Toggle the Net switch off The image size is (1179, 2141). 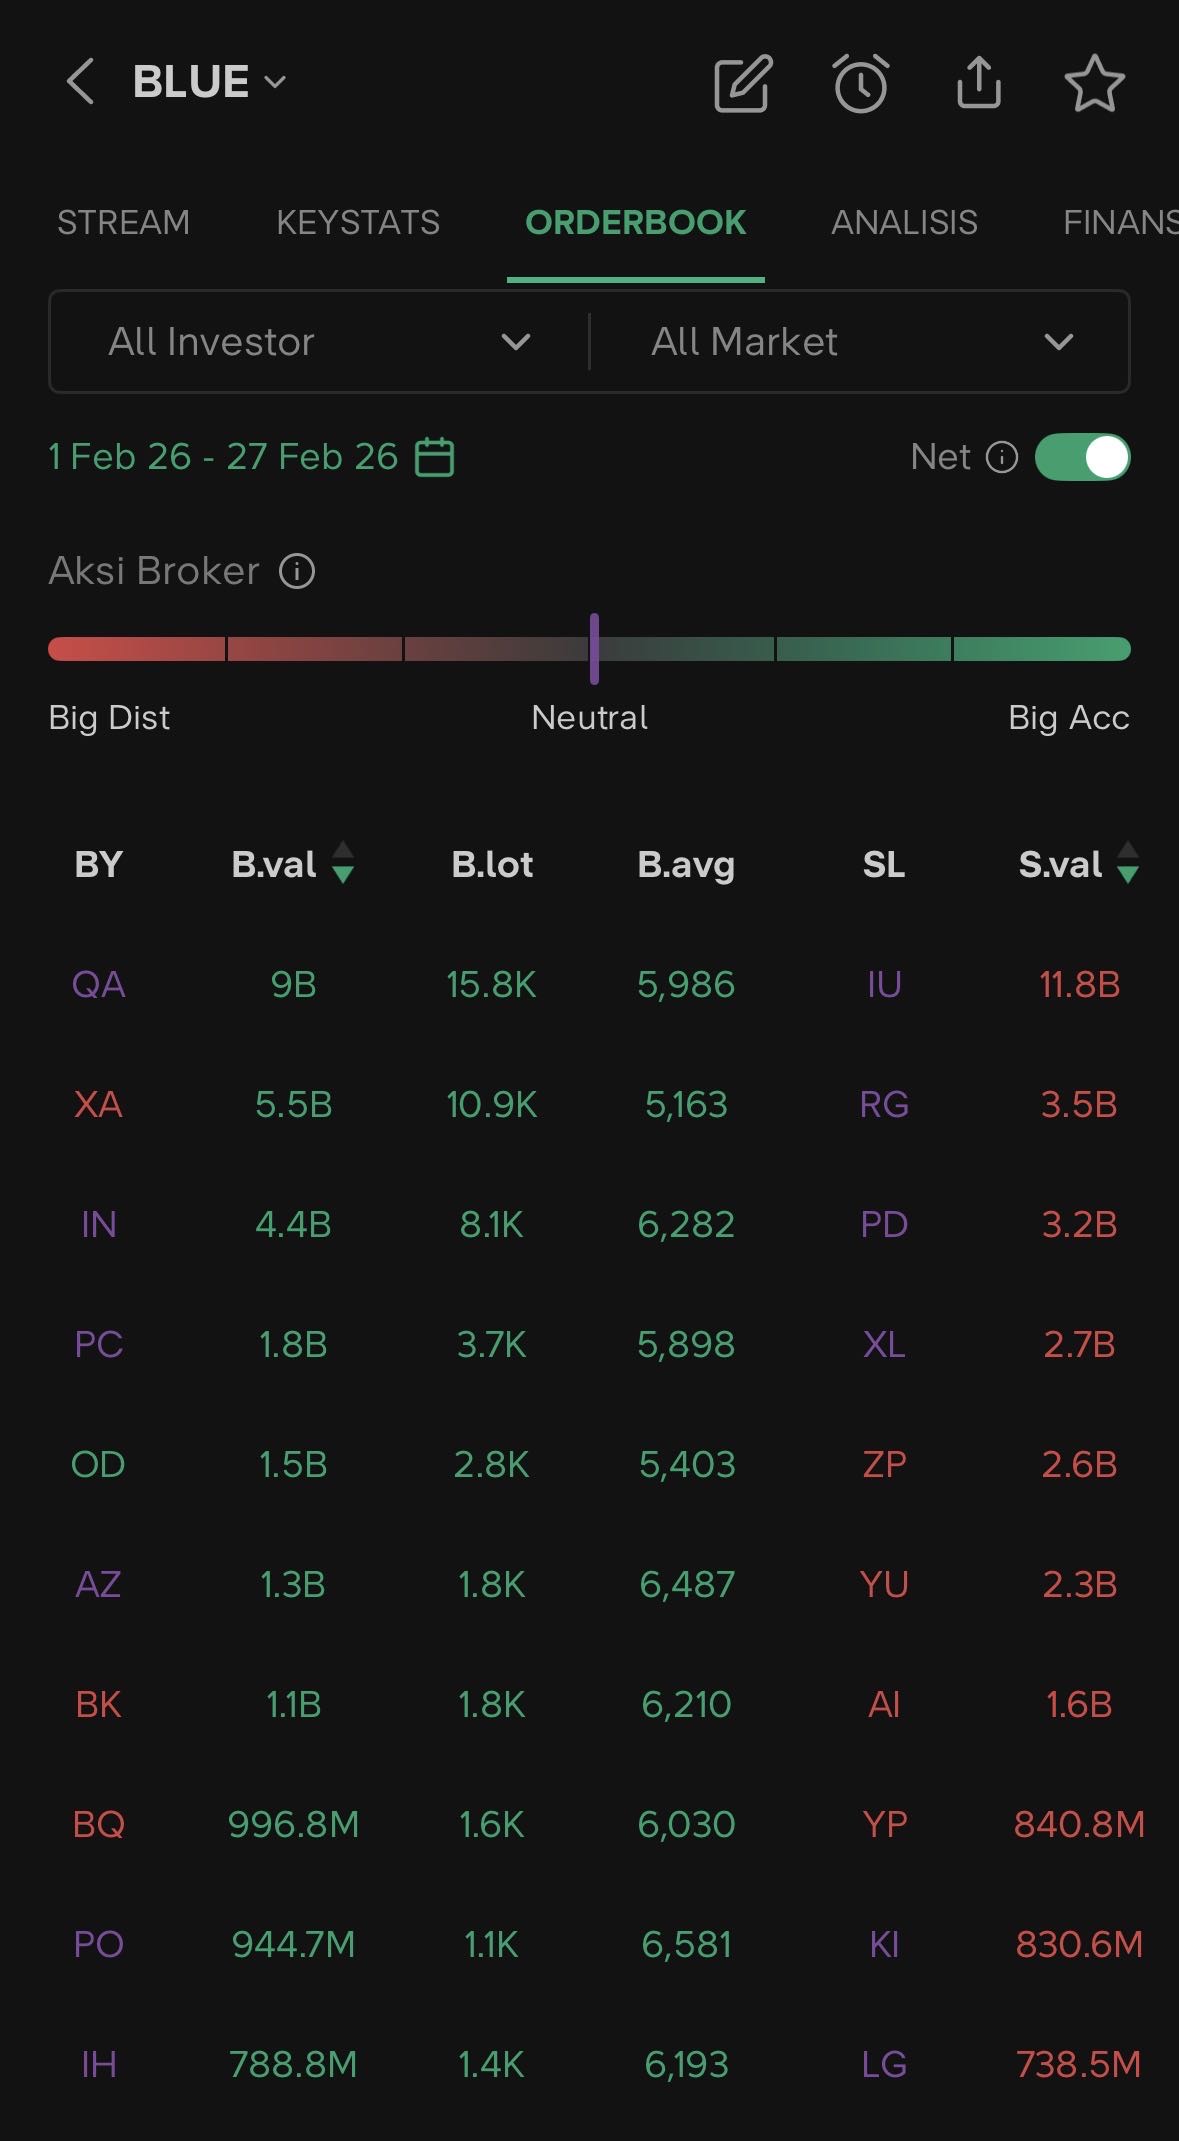(x=1082, y=457)
